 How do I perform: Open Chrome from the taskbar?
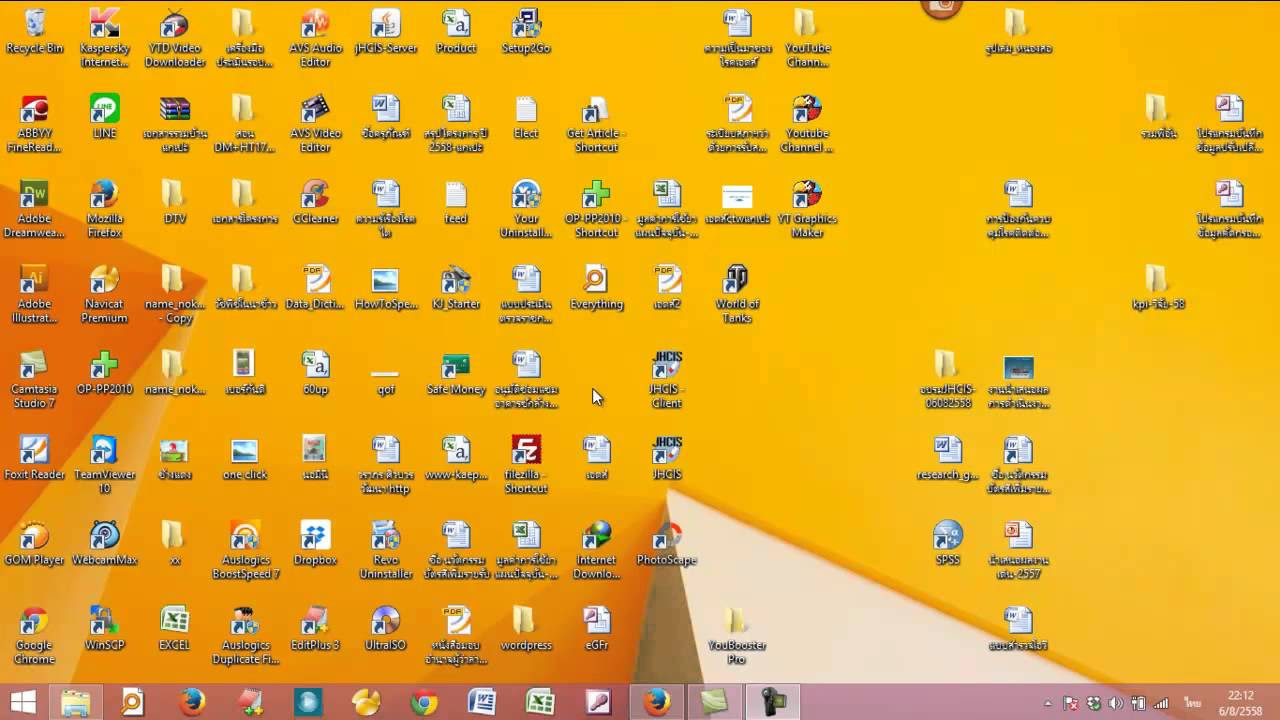[x=424, y=702]
